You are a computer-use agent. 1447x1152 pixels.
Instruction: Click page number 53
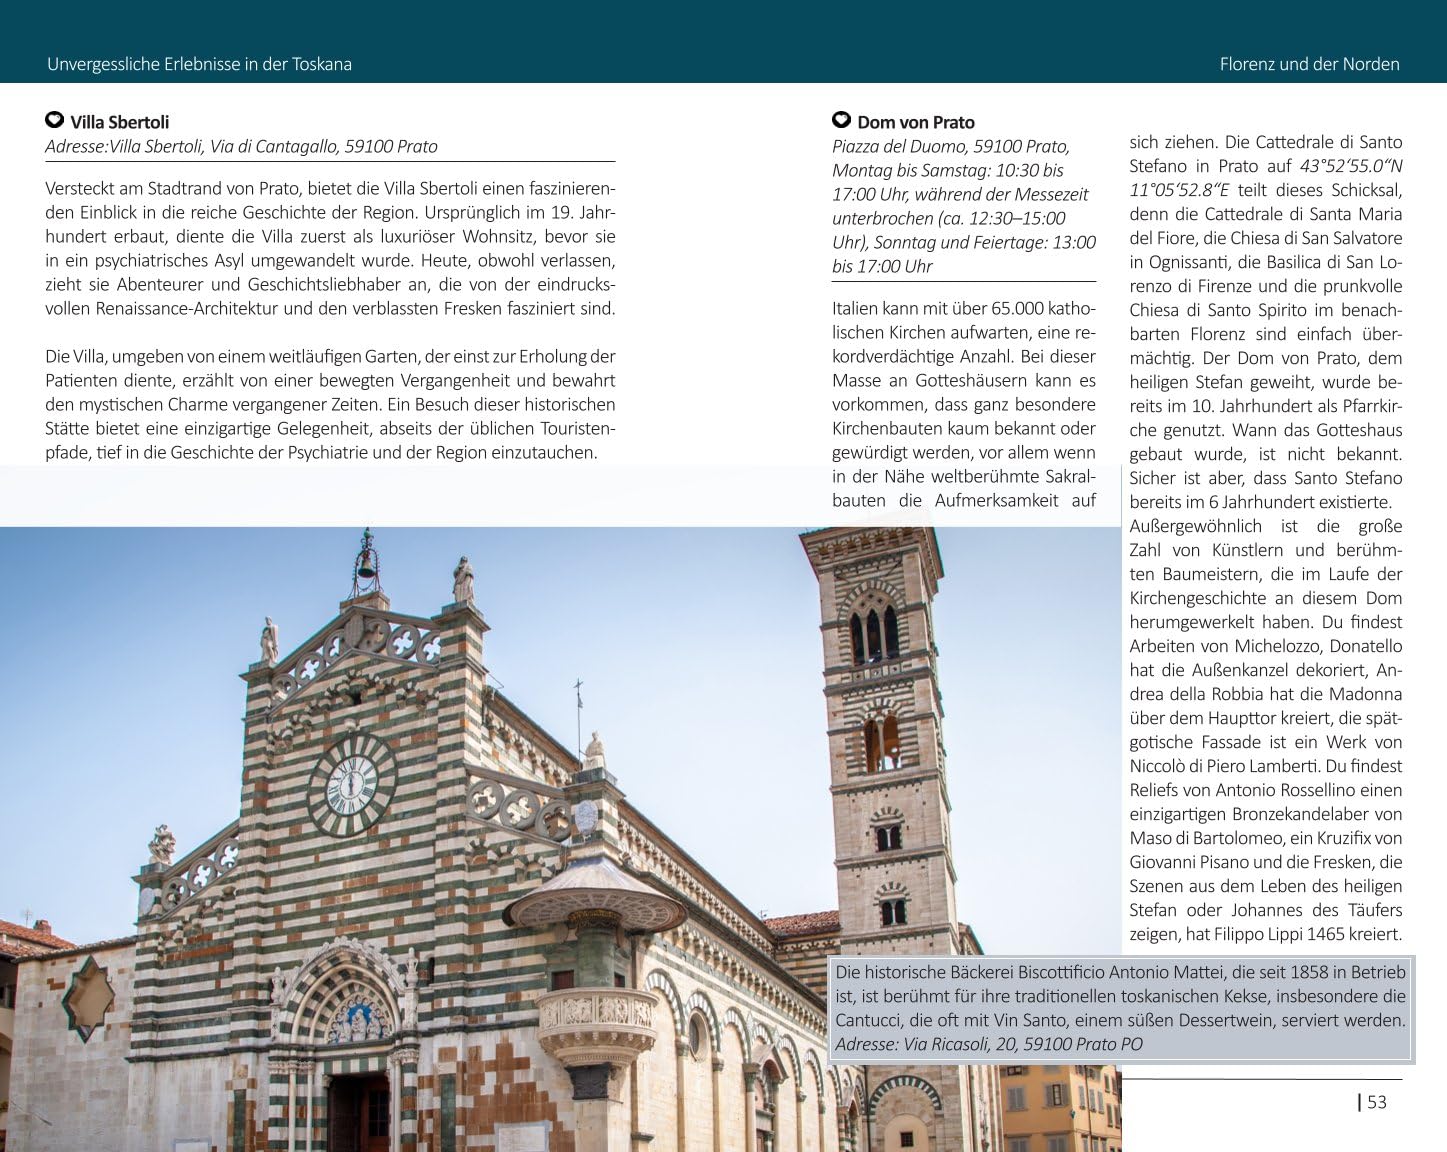[1377, 1102]
